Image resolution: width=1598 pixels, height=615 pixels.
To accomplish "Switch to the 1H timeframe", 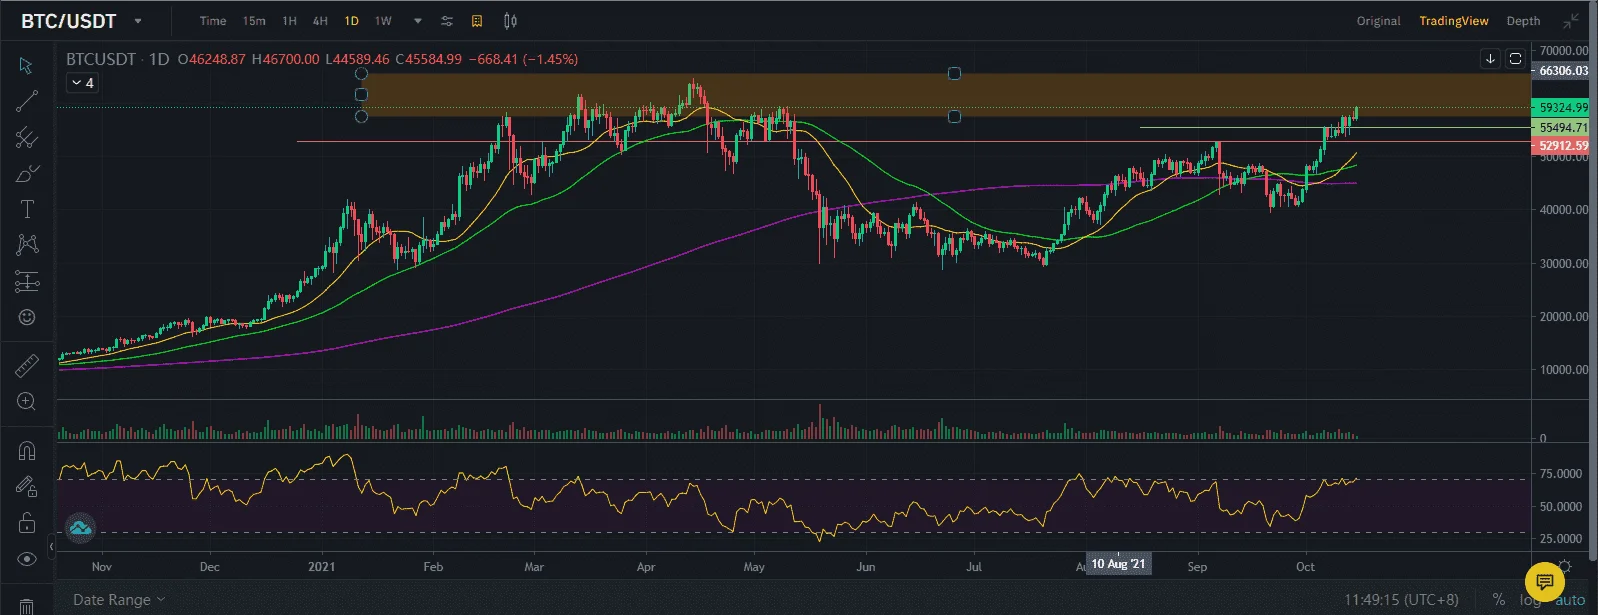I will (x=289, y=21).
